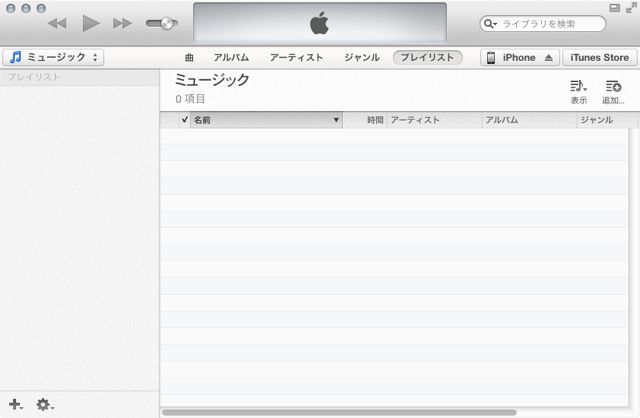Viewport: 640px width, 418px height.
Task: Switch to the アルバム tab
Action: [231, 58]
